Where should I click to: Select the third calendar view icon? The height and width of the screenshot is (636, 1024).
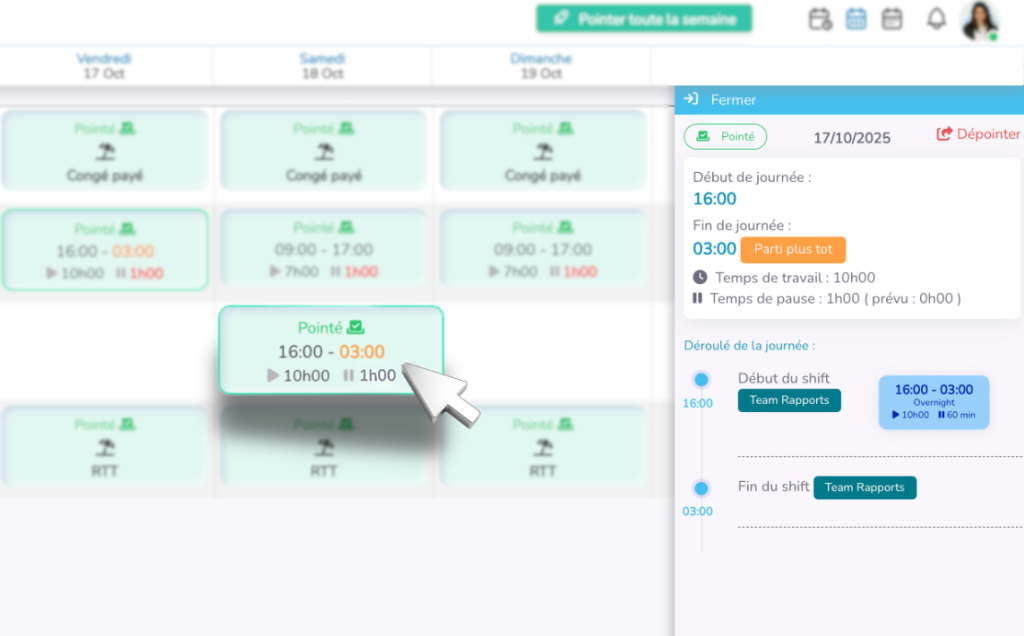pos(892,19)
